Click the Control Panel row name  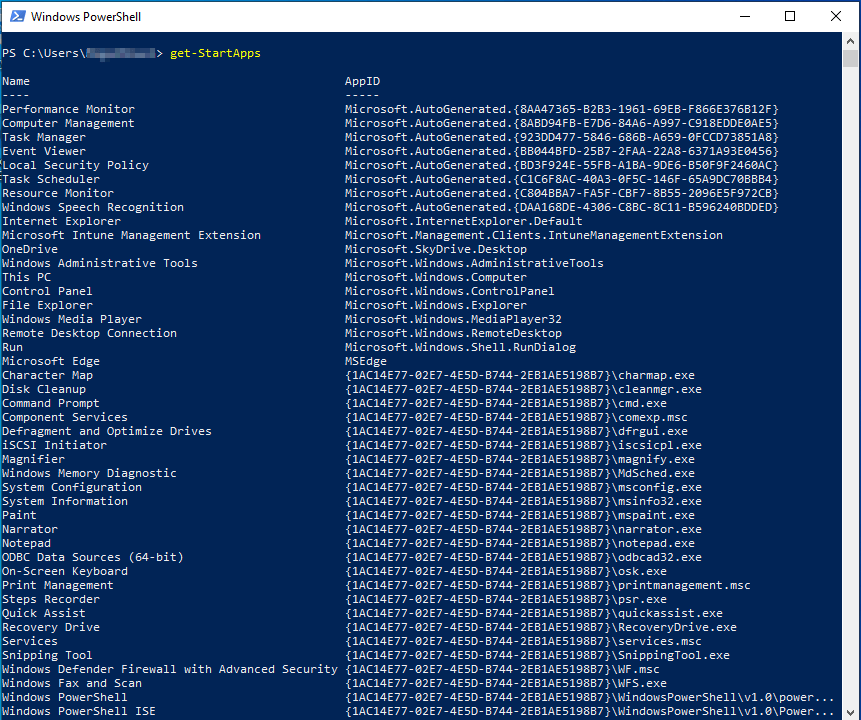point(47,291)
